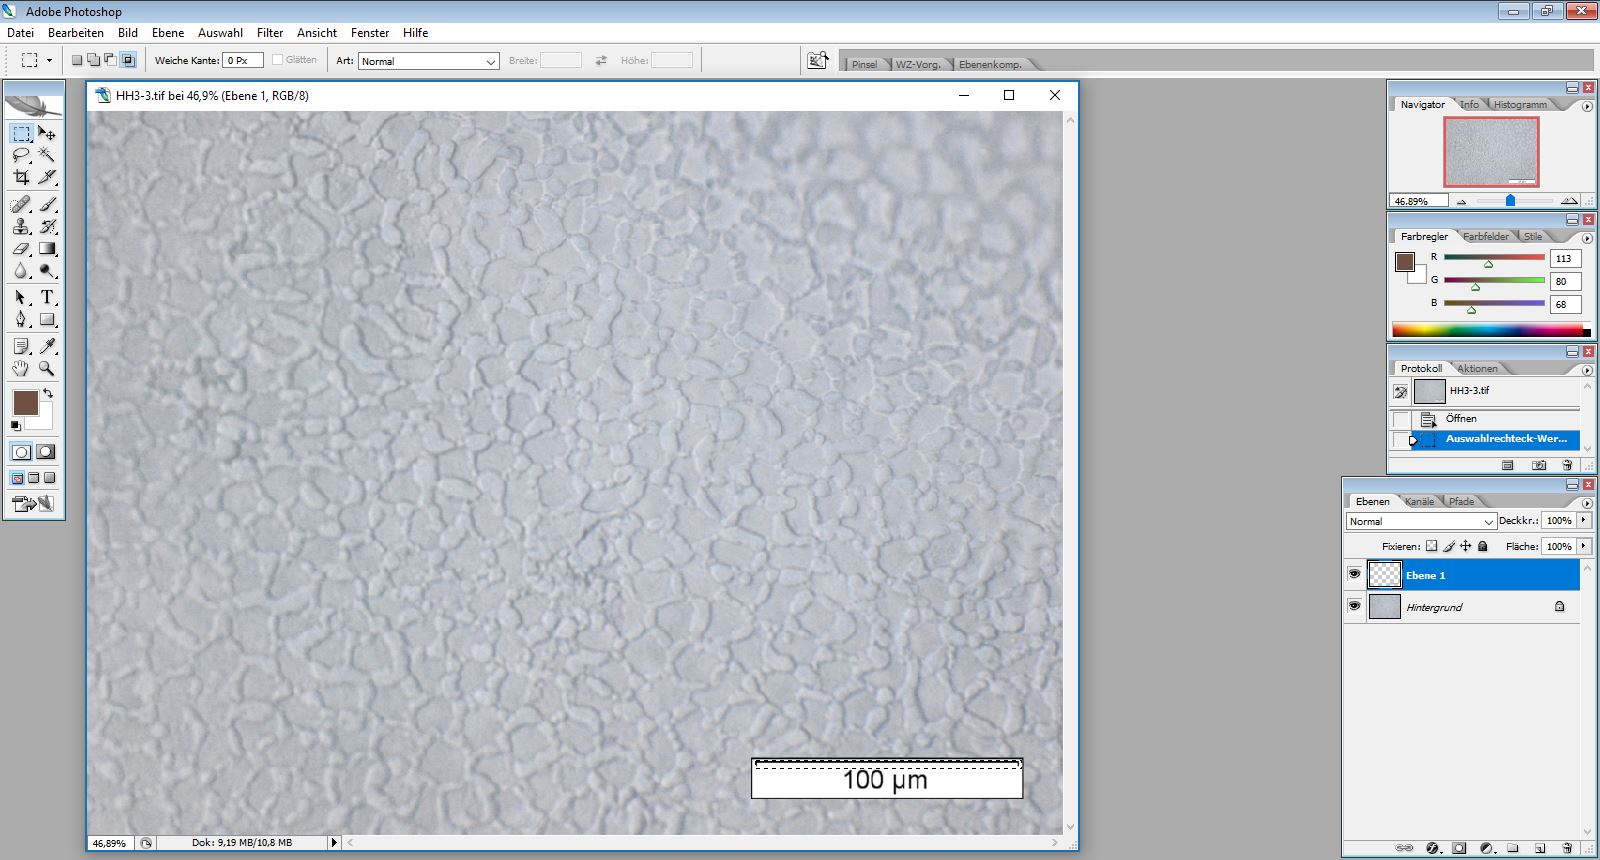This screenshot has height=860, width=1600.
Task: Adjust the Navigator zoom slider
Action: click(x=1510, y=201)
